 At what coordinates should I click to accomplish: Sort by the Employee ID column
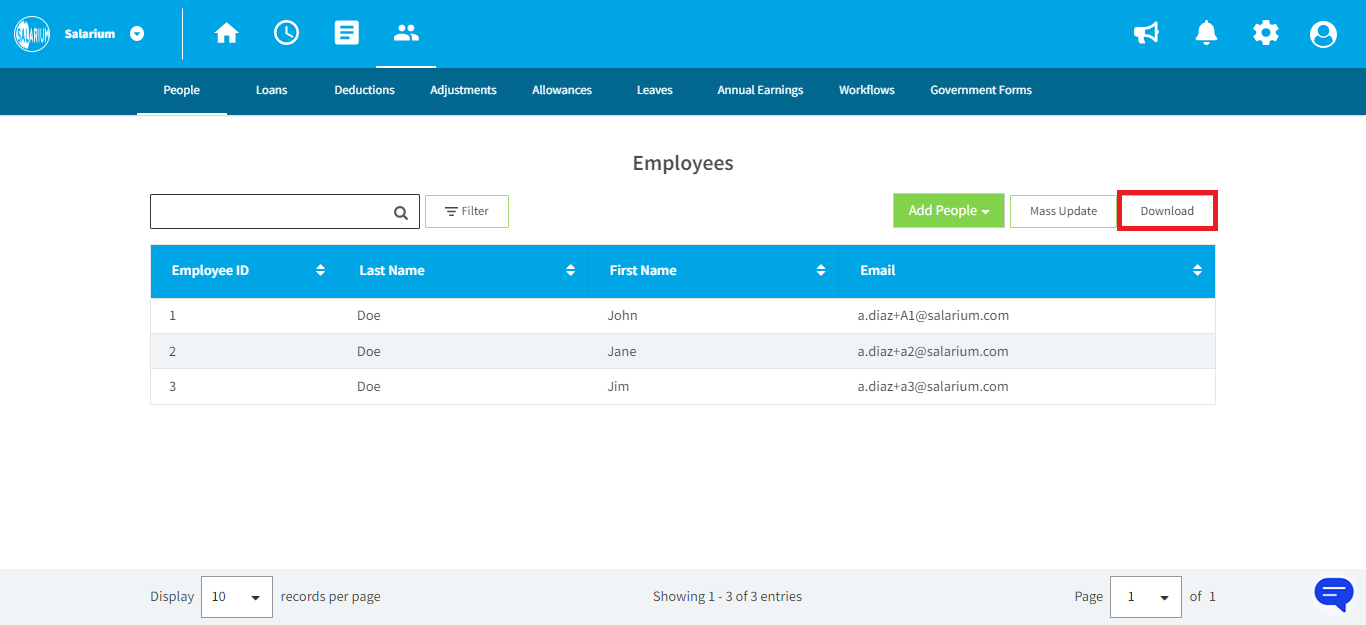pos(320,271)
